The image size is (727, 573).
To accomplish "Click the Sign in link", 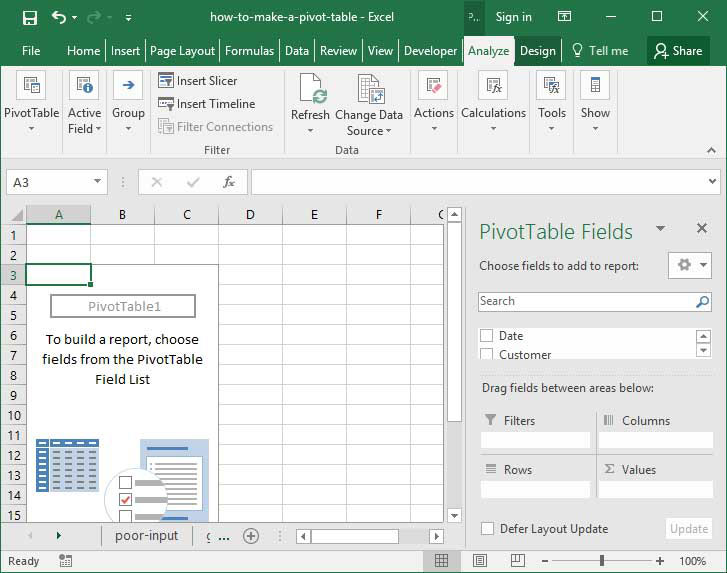I will [513, 17].
